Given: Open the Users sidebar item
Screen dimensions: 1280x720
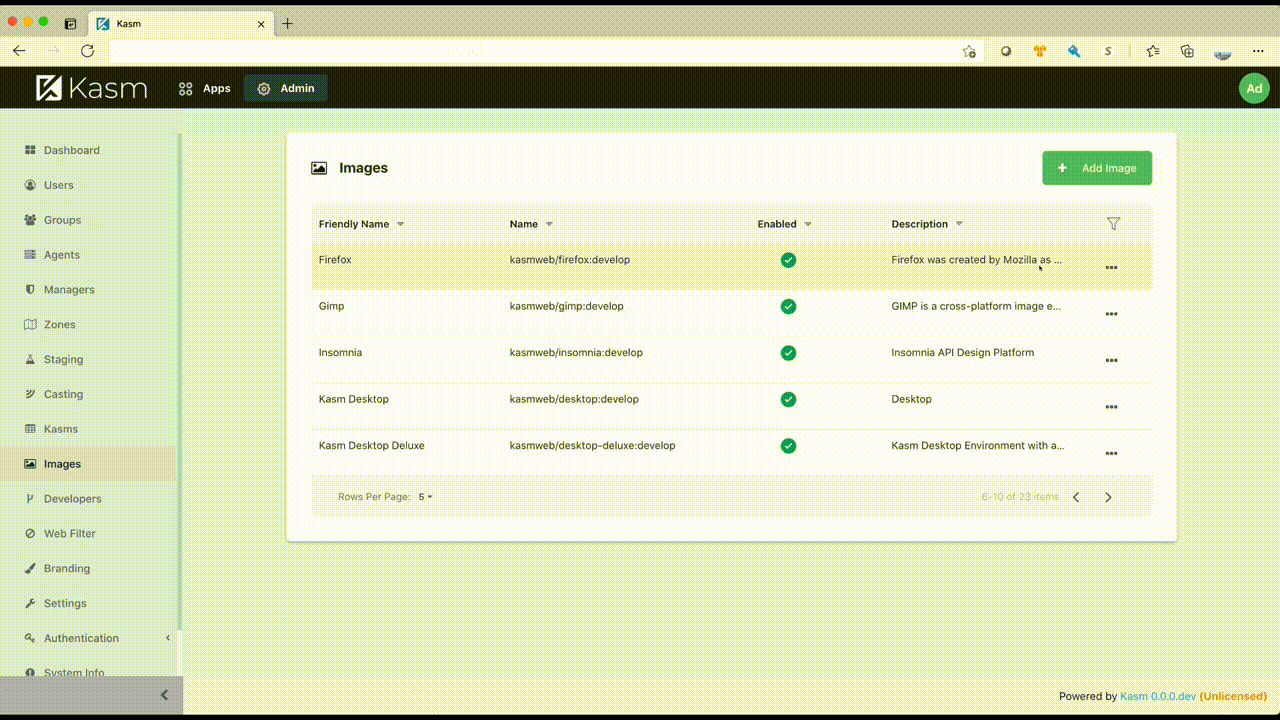Looking at the screenshot, I should coord(58,185).
